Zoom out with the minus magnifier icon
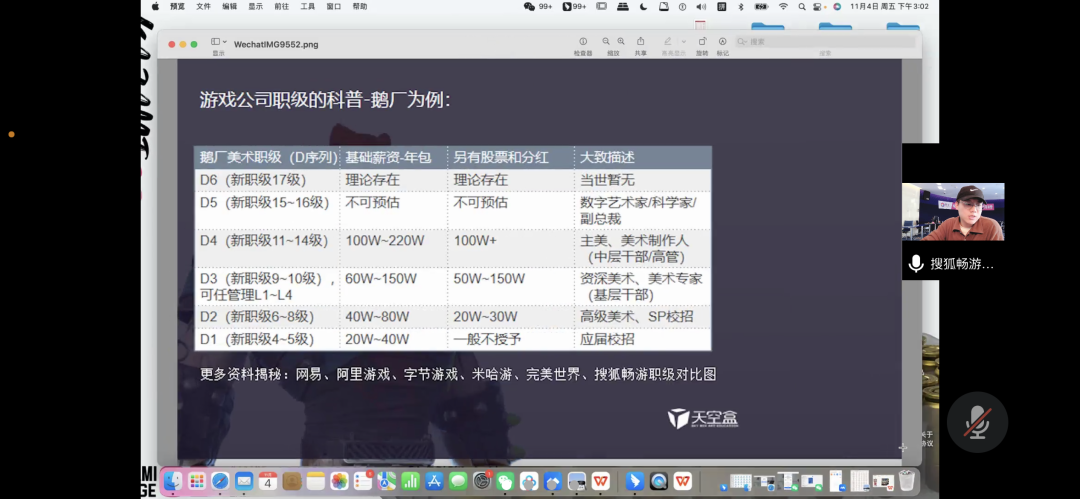 point(605,41)
